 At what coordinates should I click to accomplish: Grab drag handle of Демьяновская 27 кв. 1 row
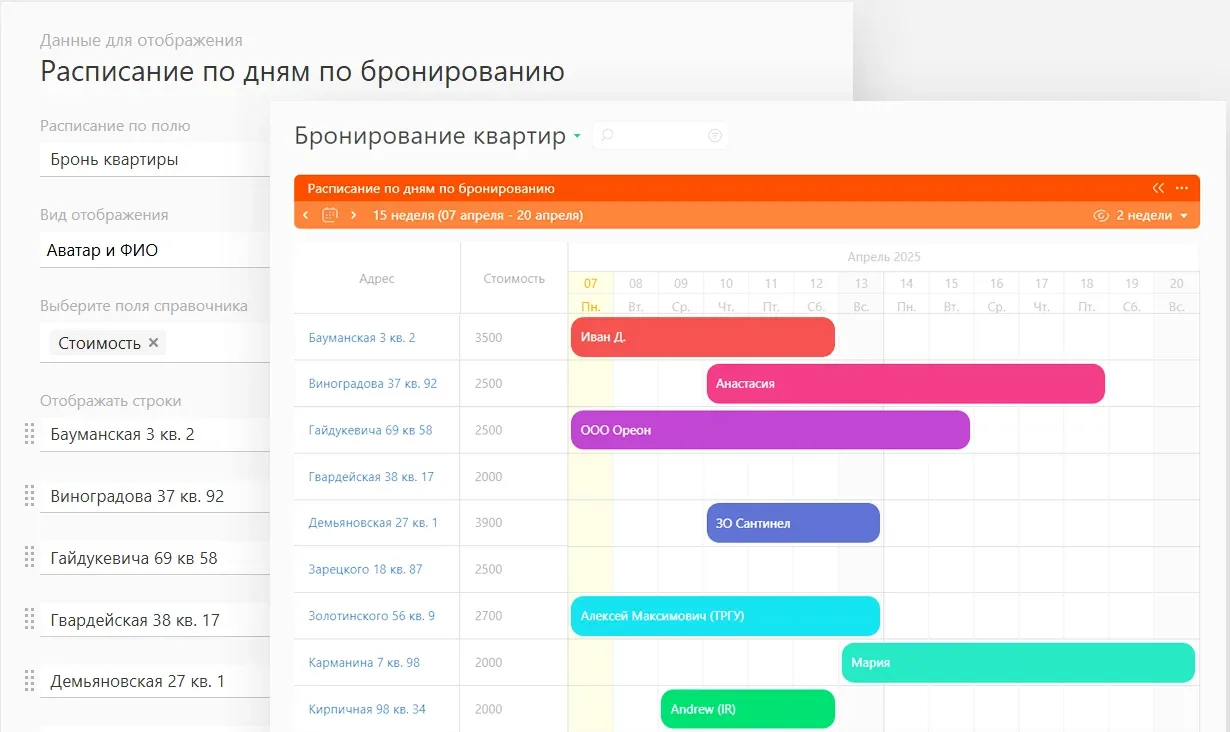[x=29, y=682]
